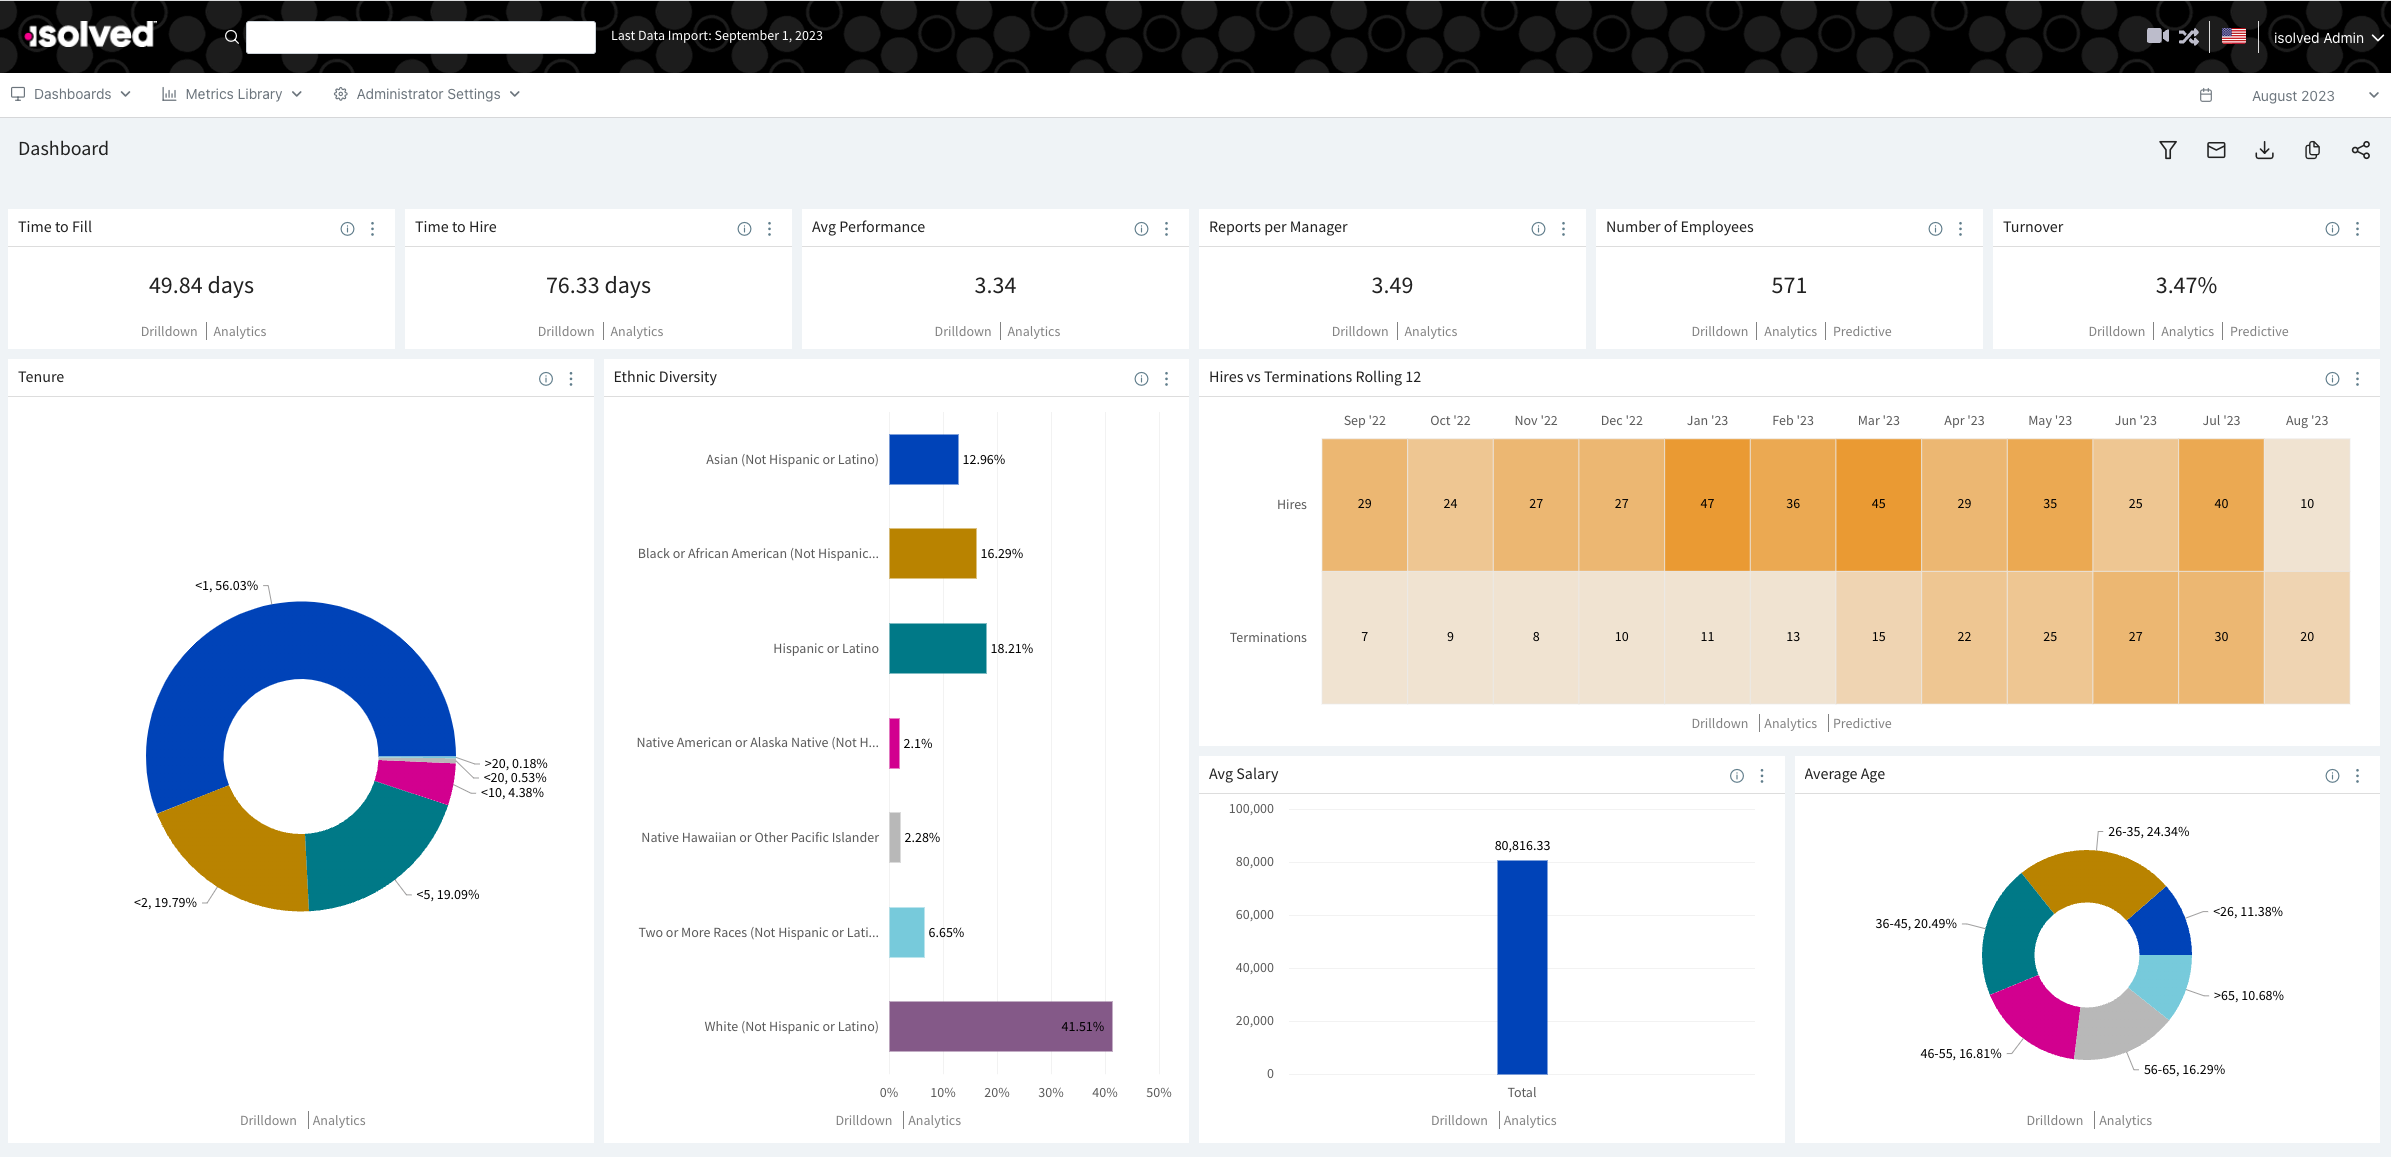Image resolution: width=2391 pixels, height=1157 pixels.
Task: Show info for Time to Hire card
Action: [x=744, y=229]
